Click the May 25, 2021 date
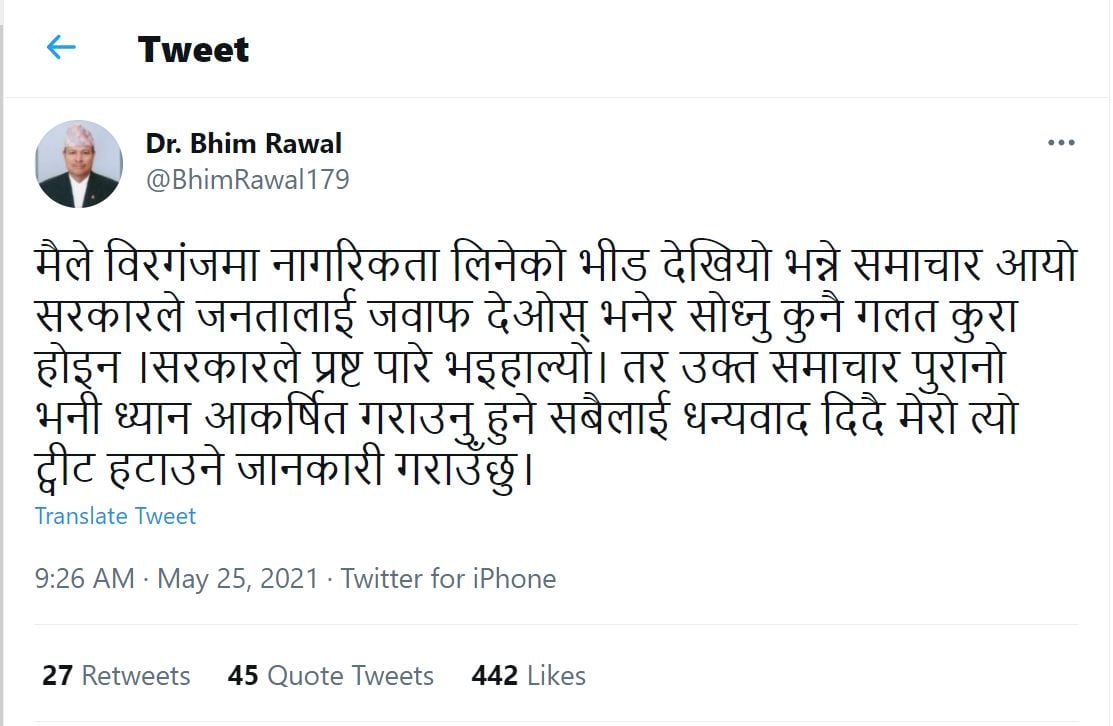 (x=238, y=578)
